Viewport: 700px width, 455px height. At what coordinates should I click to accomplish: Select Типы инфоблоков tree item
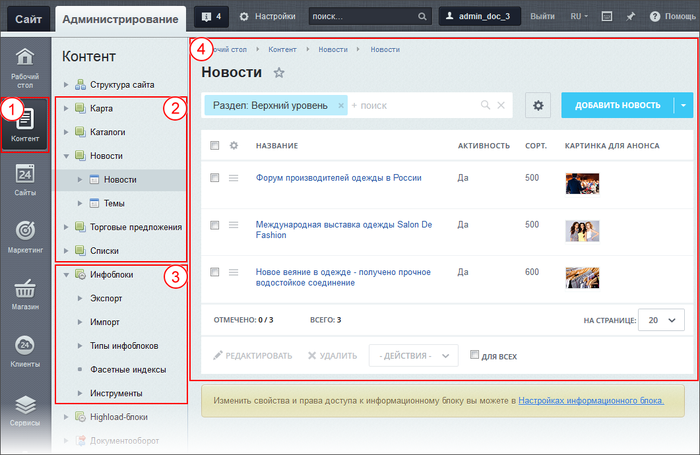click(x=124, y=346)
